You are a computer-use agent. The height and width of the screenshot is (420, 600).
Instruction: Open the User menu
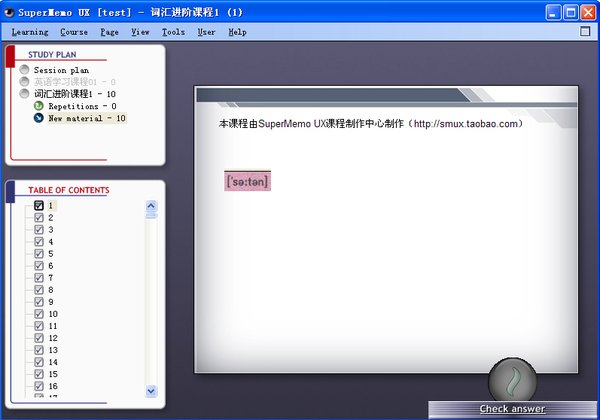coord(206,32)
